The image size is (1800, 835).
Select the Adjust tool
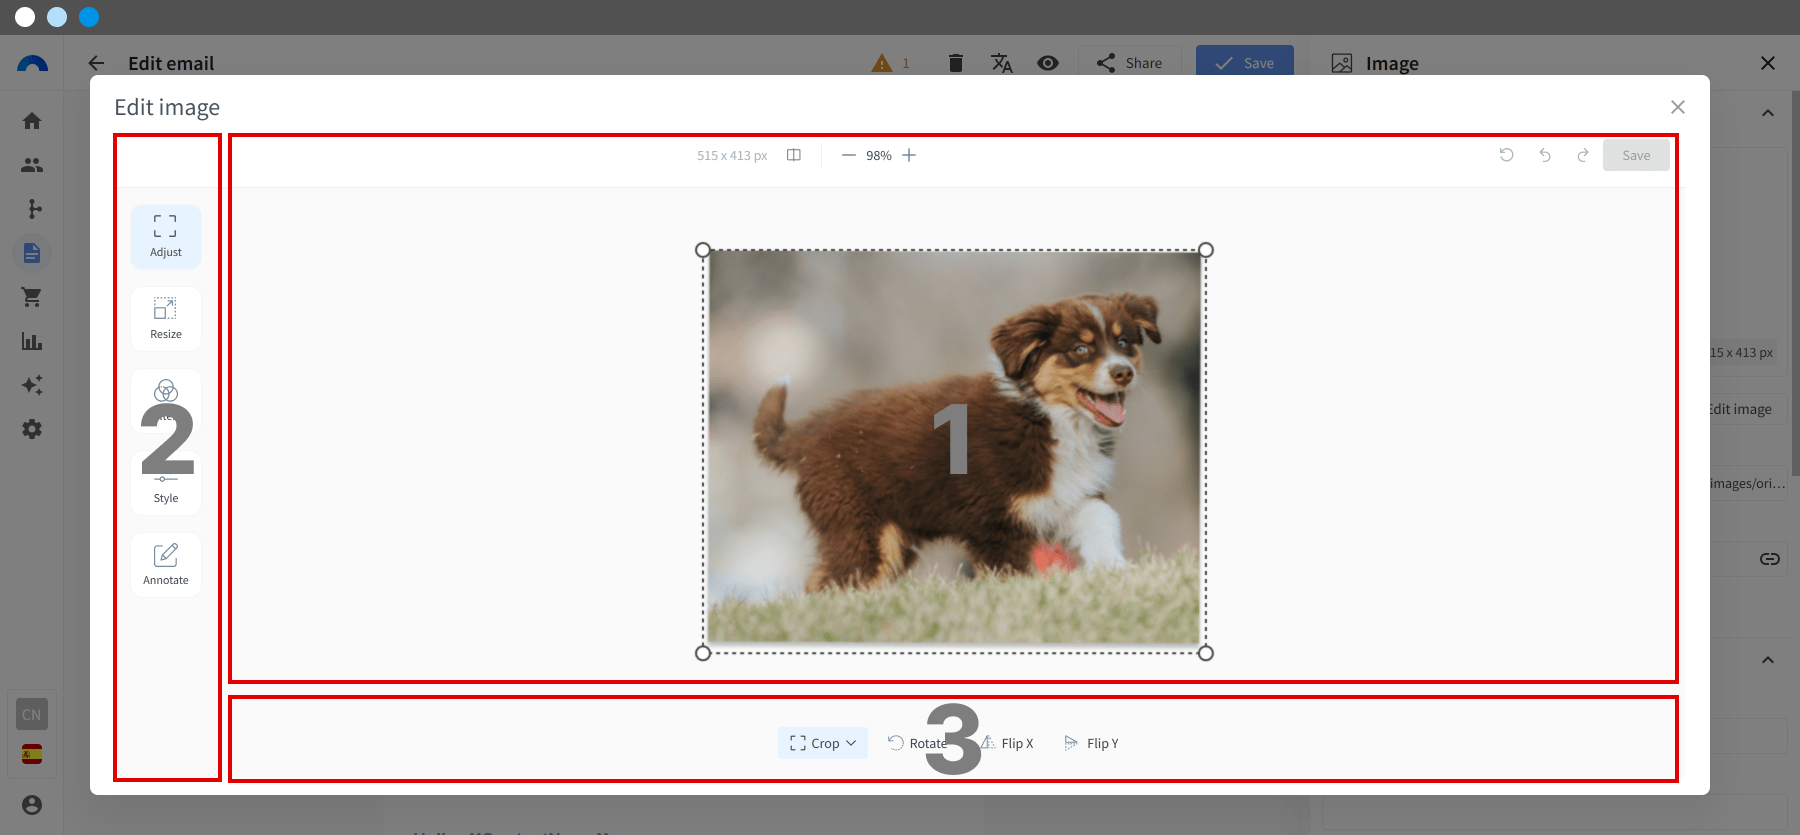[166, 237]
